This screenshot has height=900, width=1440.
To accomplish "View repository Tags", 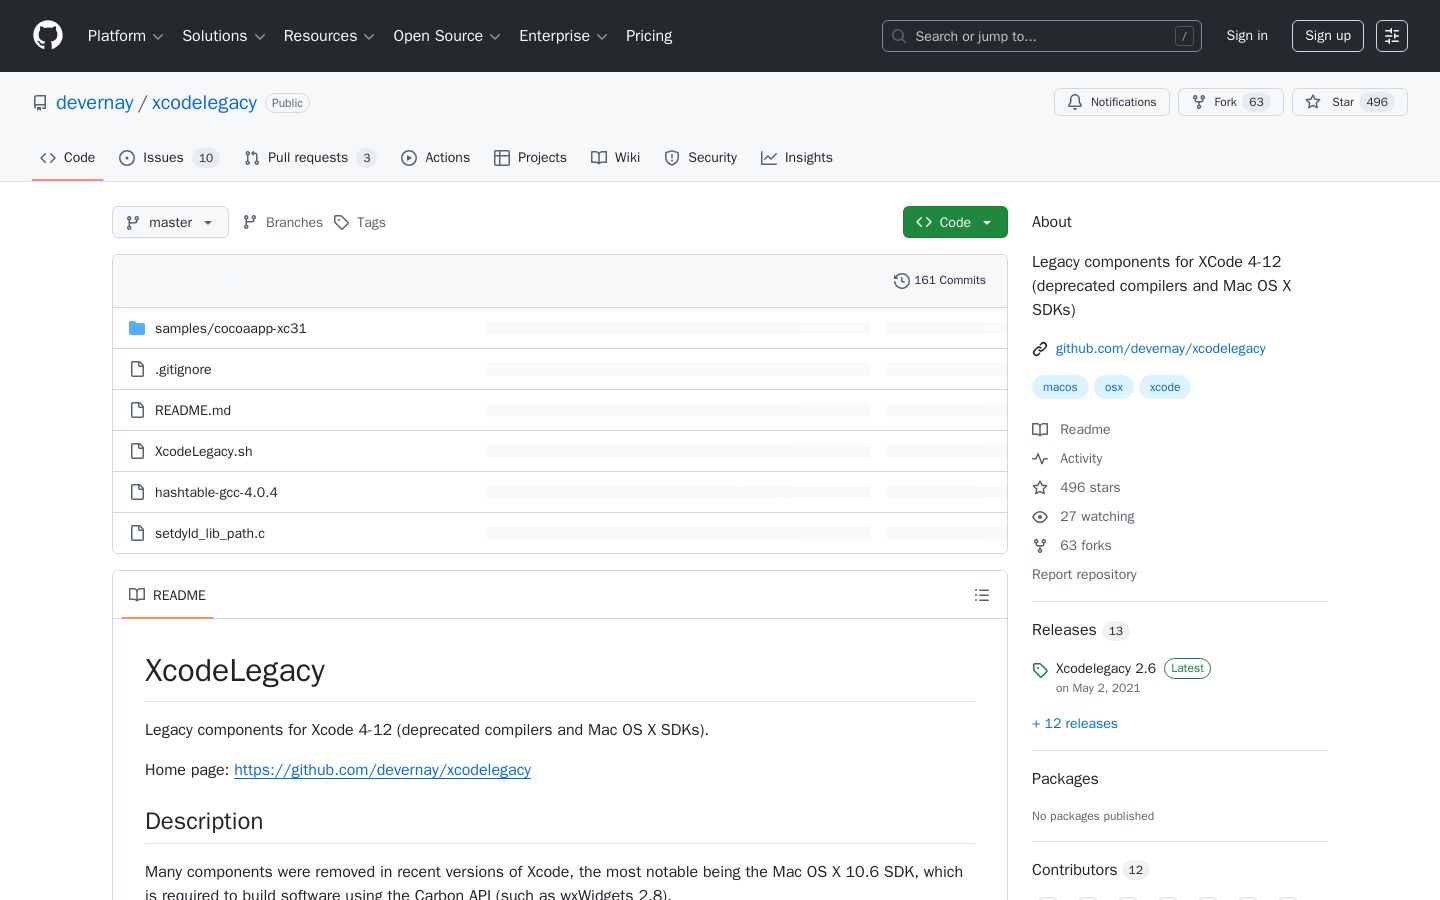I will pos(360,222).
